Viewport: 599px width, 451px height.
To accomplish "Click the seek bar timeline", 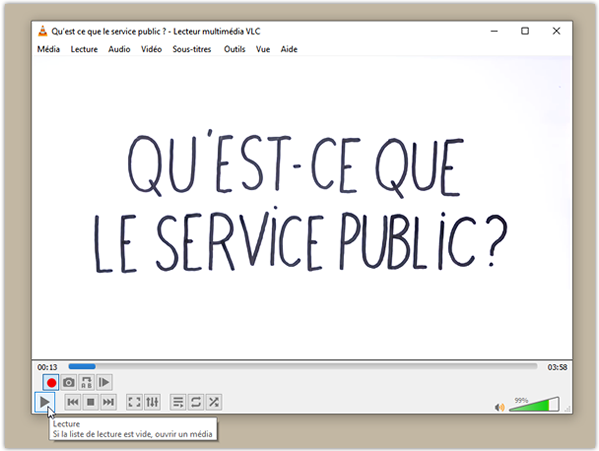I will pos(303,367).
